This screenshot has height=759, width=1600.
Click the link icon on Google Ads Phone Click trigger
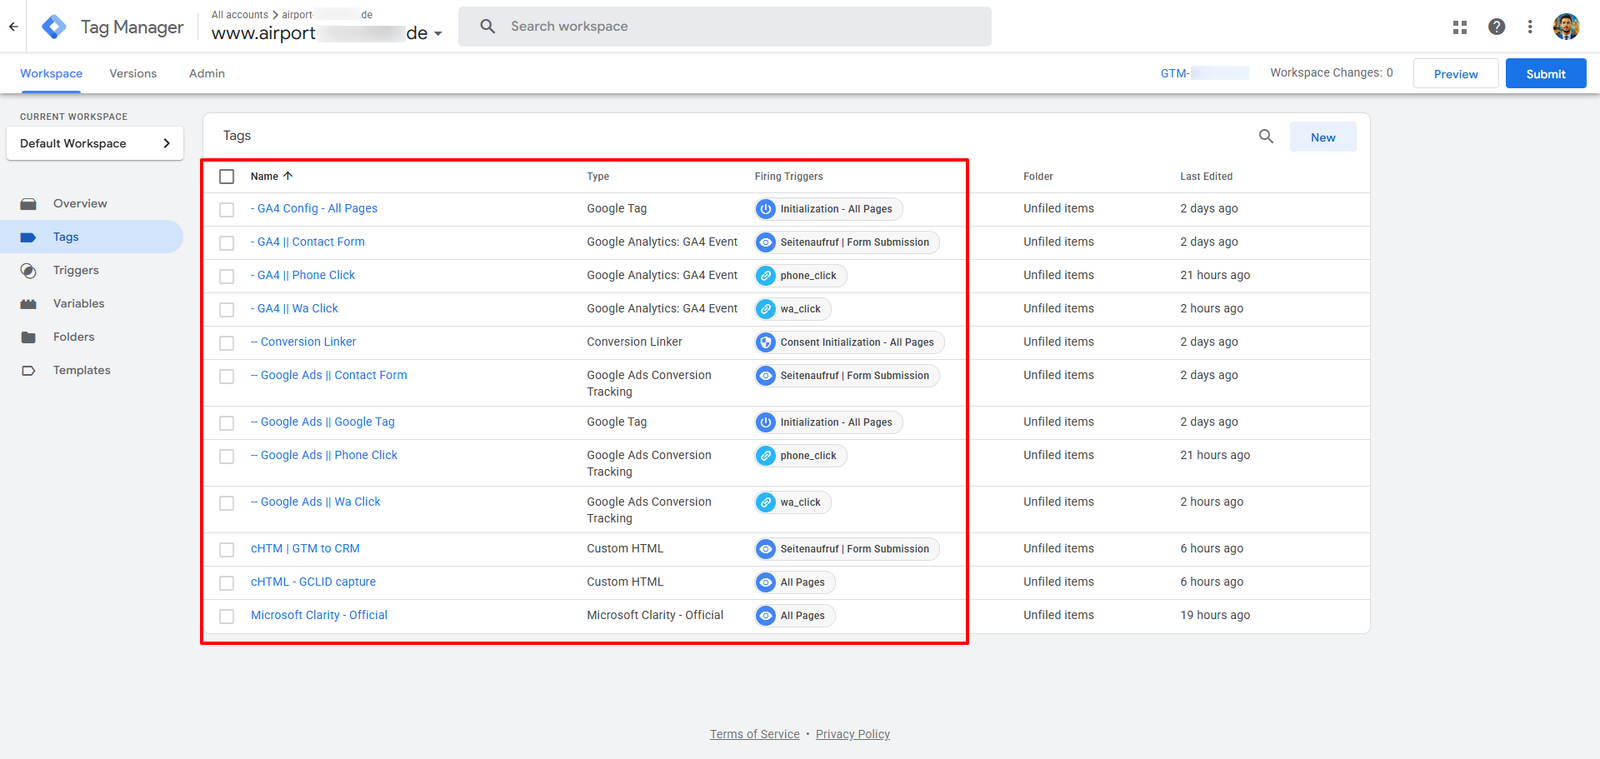click(x=766, y=456)
